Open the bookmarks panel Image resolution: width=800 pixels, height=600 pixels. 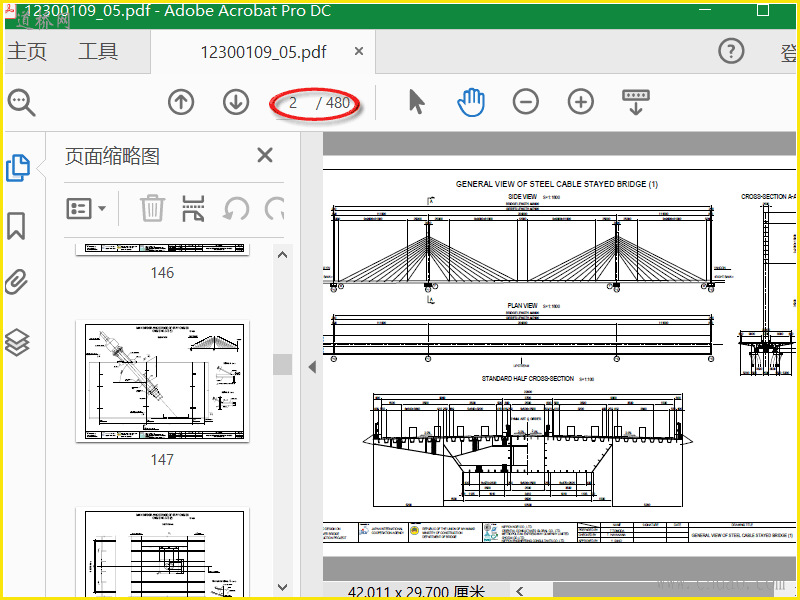[x=16, y=226]
